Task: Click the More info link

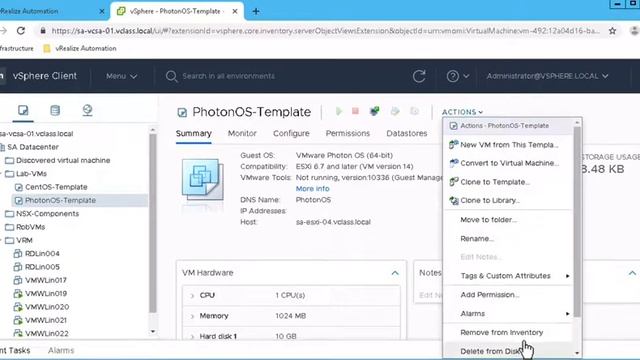Action: (x=312, y=189)
